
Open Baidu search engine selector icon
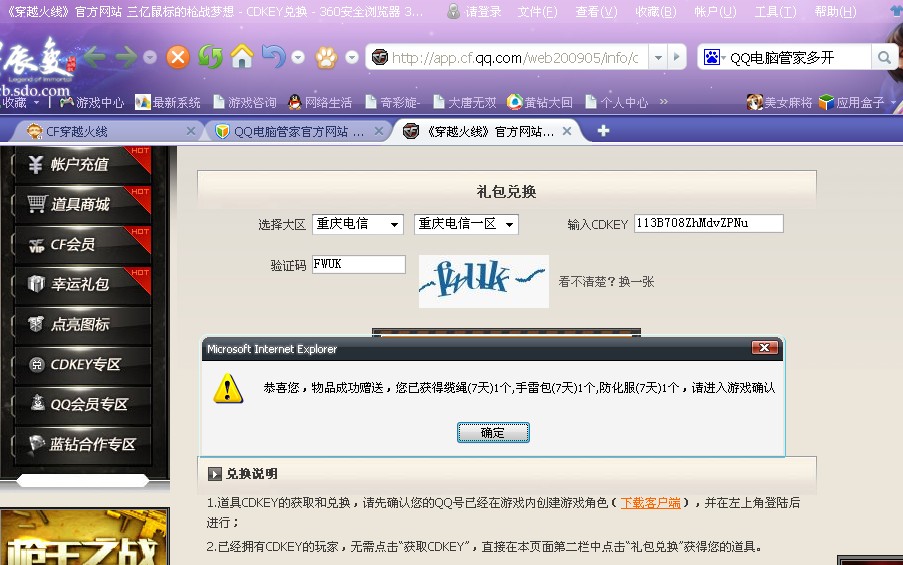[714, 57]
